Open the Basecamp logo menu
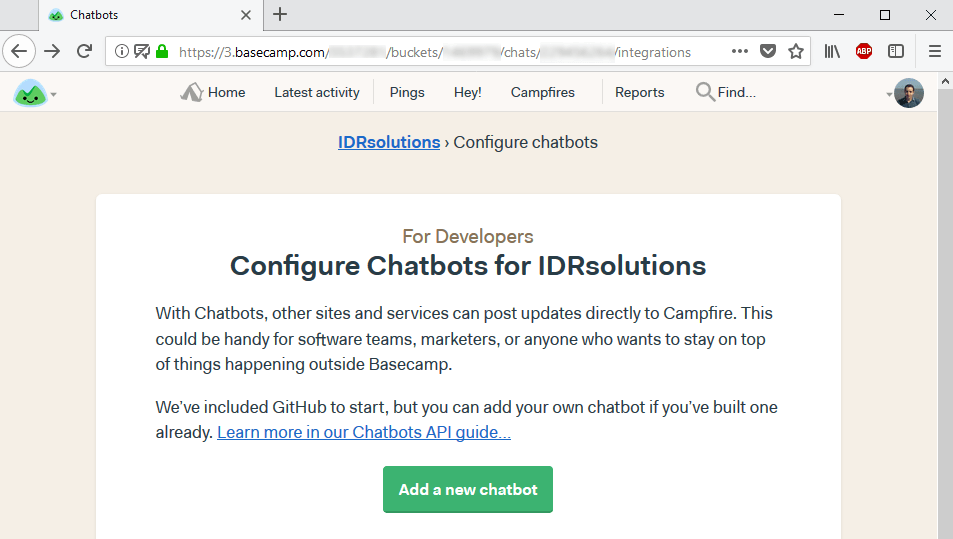 pos(35,93)
